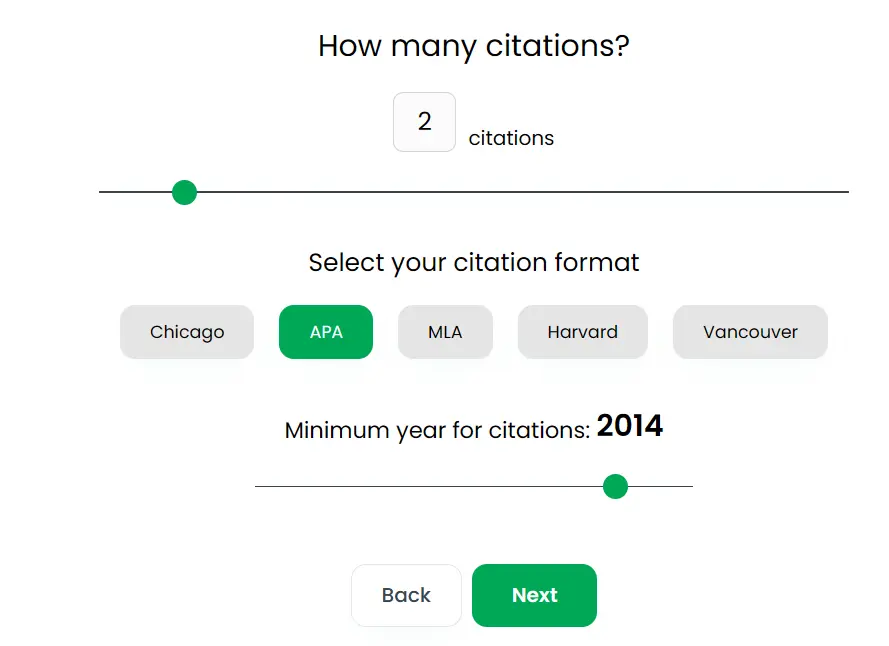
Task: Click the year slider track right of handle
Action: [x=661, y=487]
